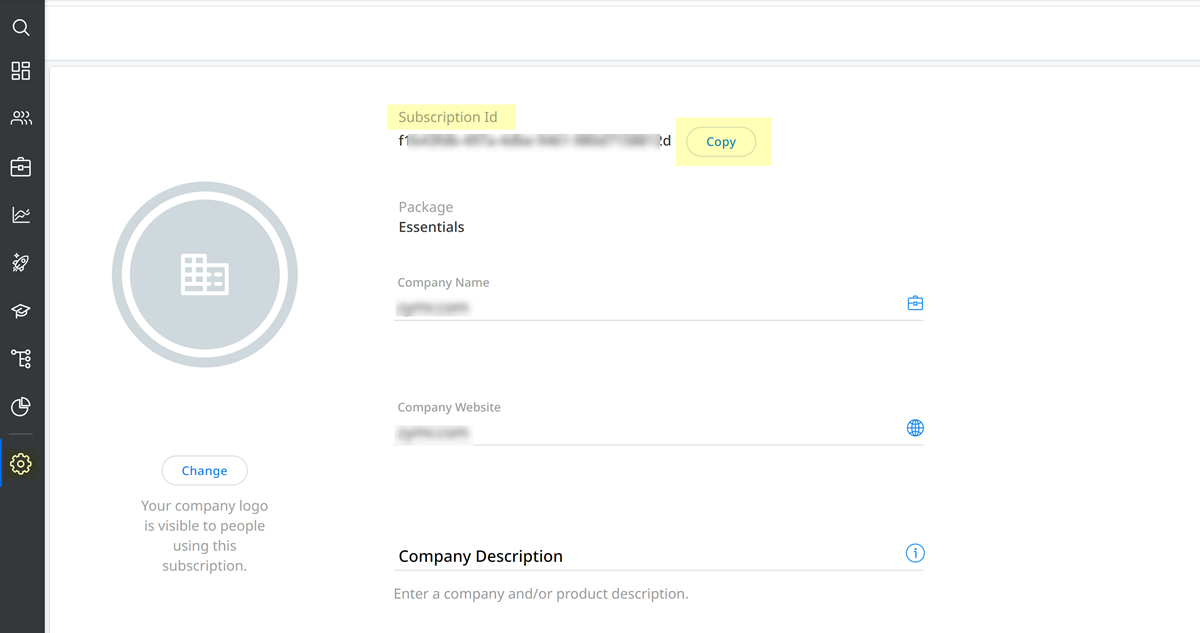Select the settings gear icon in sidebar

point(21,464)
